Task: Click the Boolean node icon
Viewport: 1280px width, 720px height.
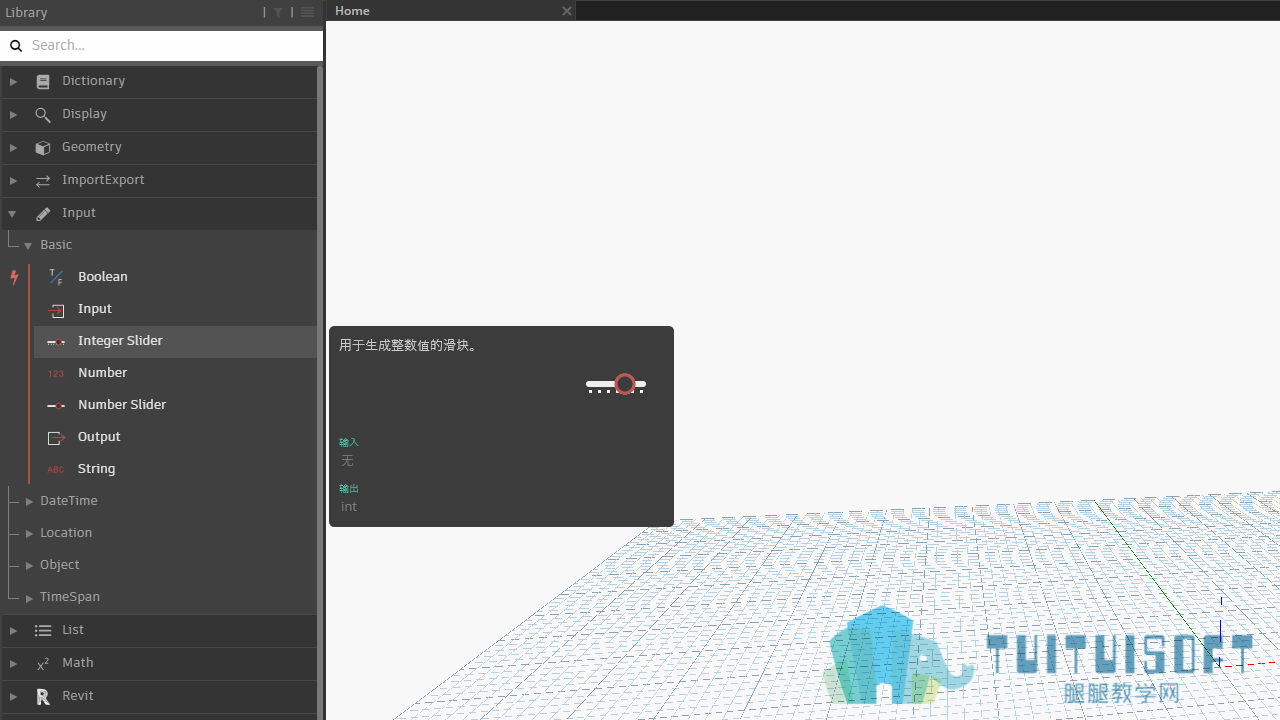Action: point(56,277)
